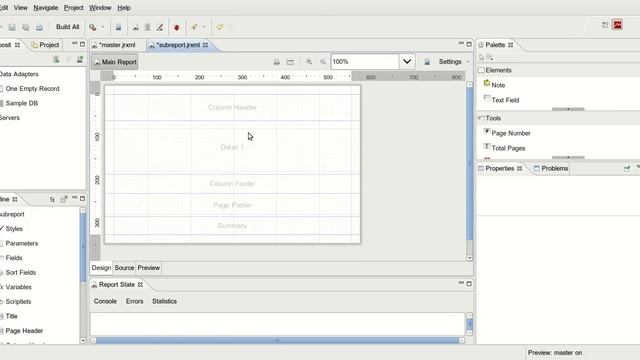Screen dimensions: 640x360
Task: Click the pencil edit icon in main toolbar
Action: (x=160, y=27)
